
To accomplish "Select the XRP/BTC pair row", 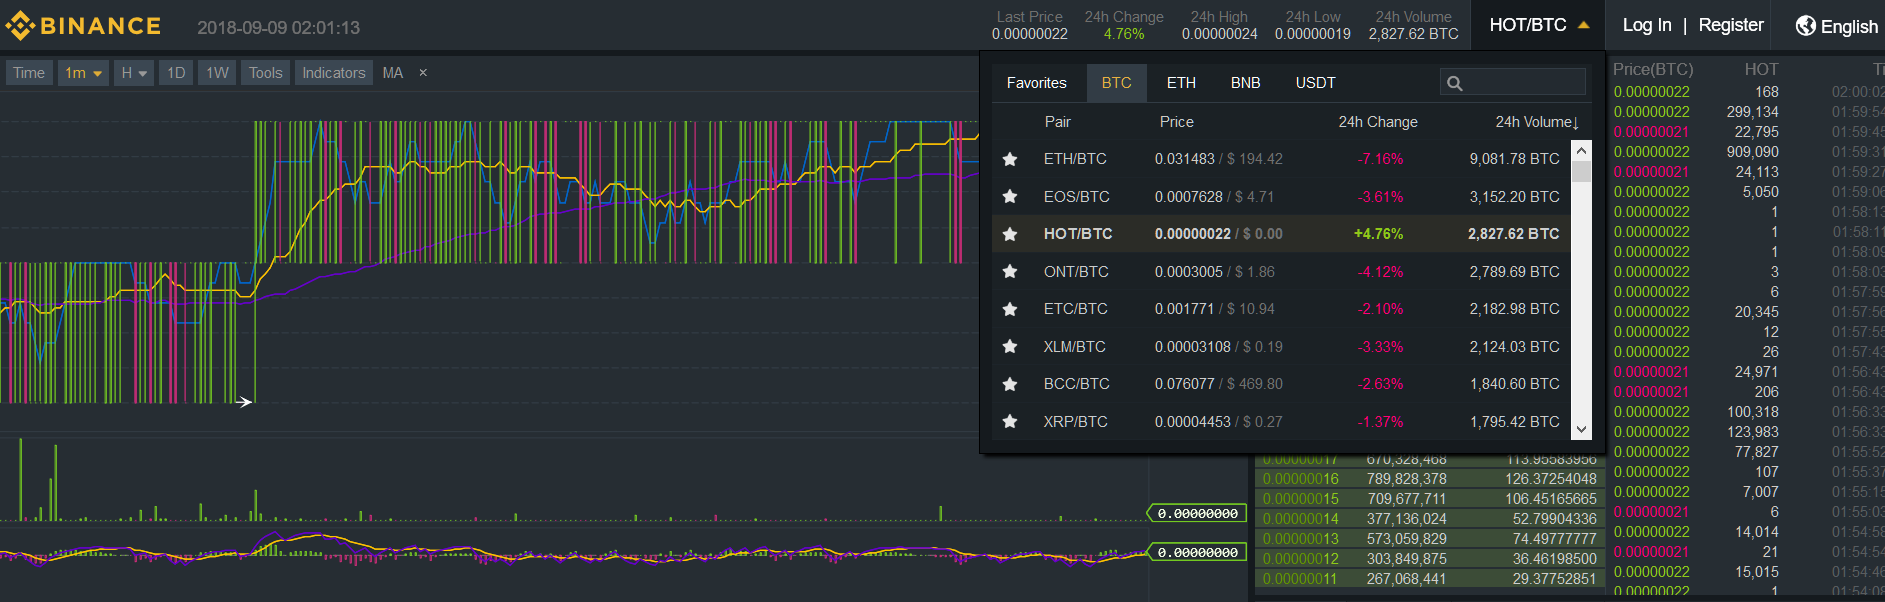I will tap(1281, 422).
